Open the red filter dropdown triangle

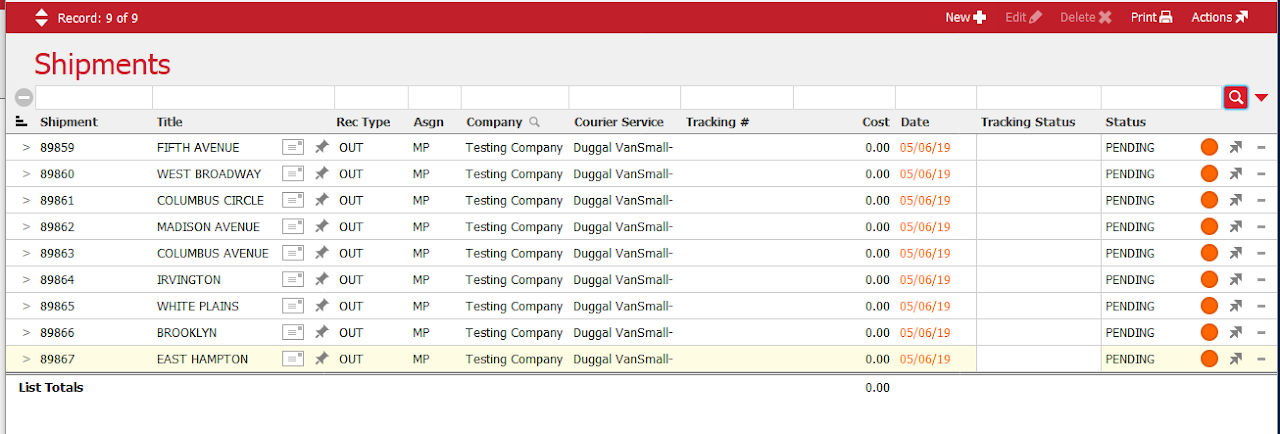tap(1261, 98)
